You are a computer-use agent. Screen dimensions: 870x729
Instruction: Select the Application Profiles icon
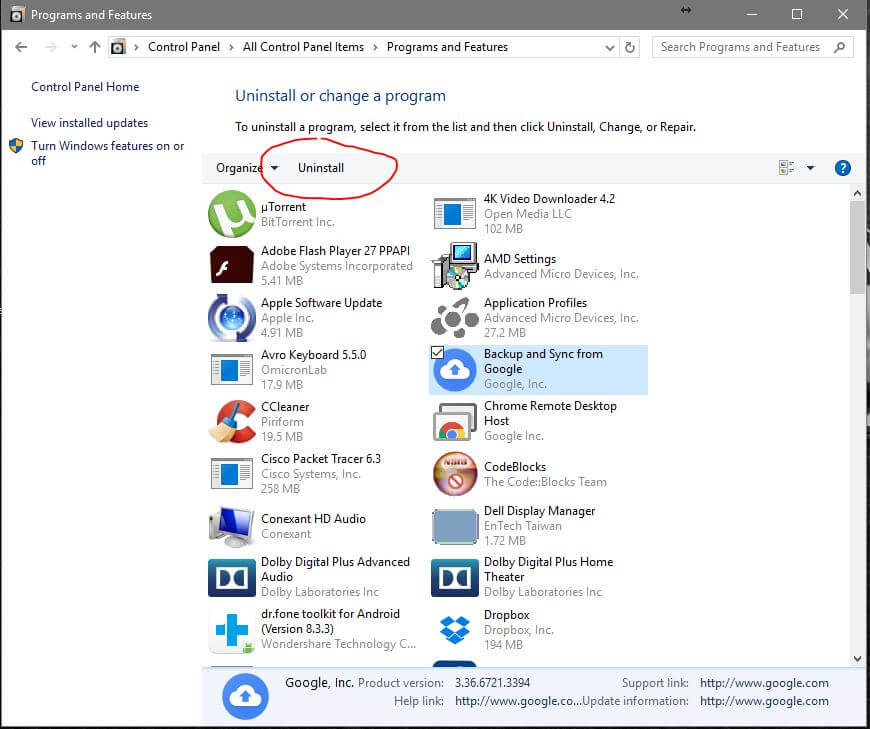pos(455,317)
